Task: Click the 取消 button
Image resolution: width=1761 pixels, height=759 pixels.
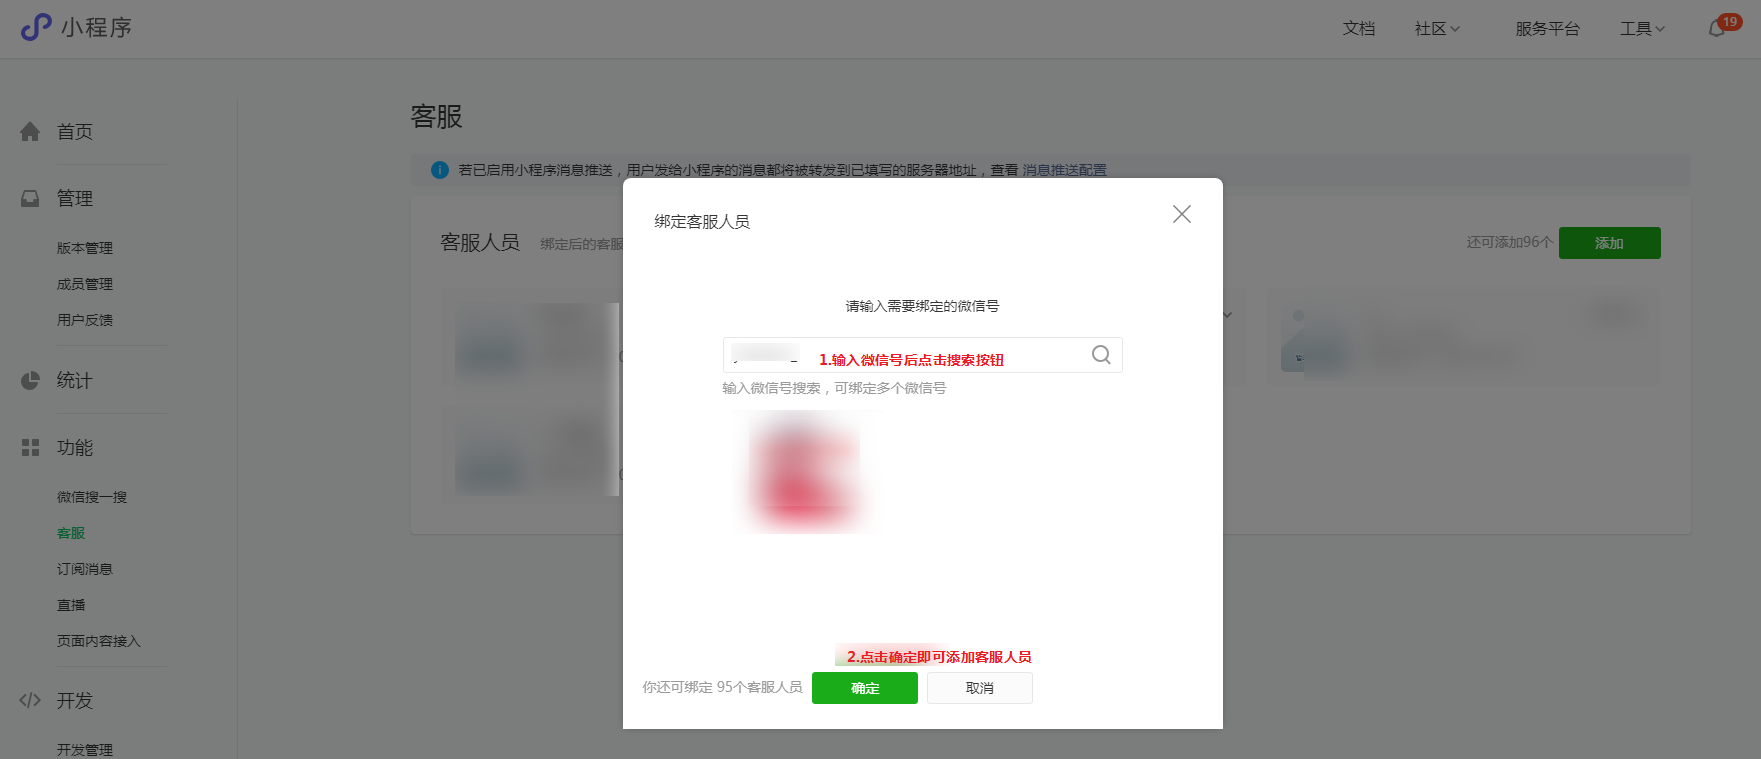Action: click(980, 688)
